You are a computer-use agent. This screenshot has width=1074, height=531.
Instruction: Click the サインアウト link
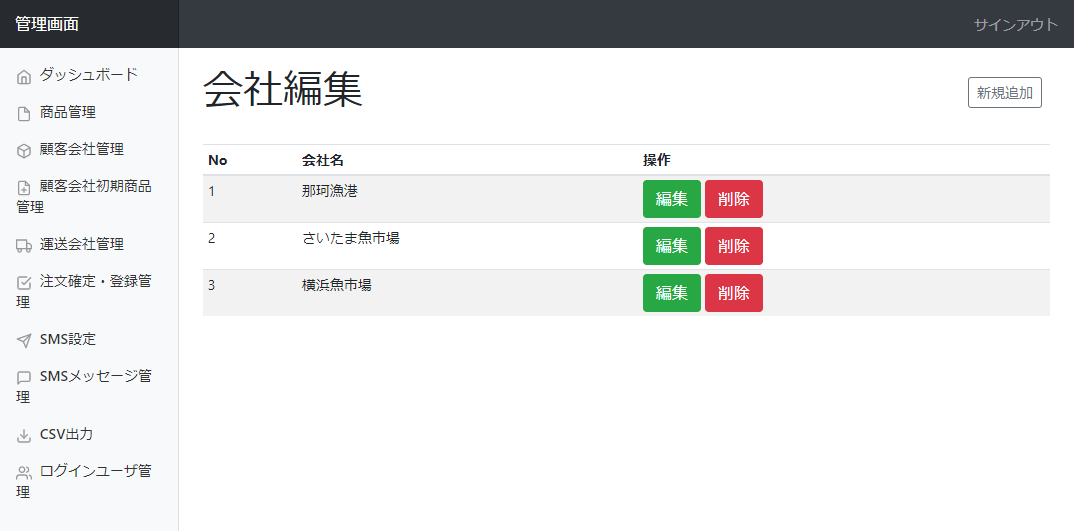1015,25
